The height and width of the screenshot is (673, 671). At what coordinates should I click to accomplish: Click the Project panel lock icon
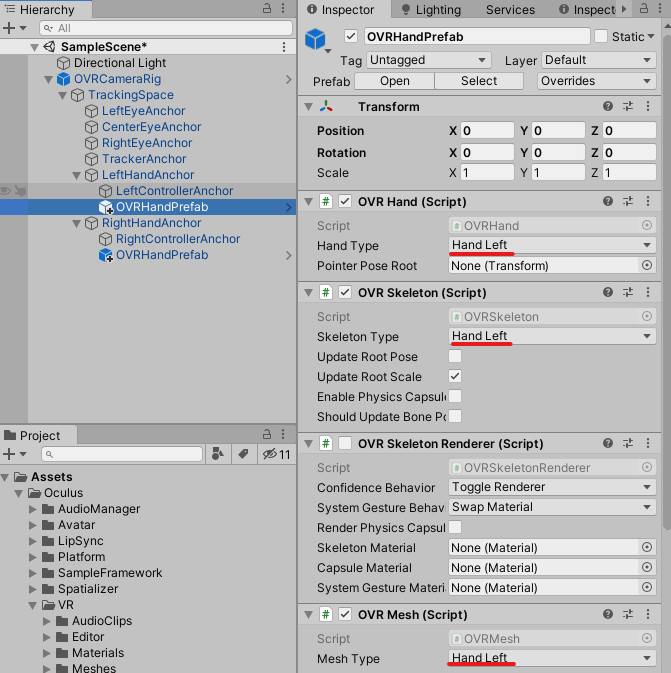267,434
